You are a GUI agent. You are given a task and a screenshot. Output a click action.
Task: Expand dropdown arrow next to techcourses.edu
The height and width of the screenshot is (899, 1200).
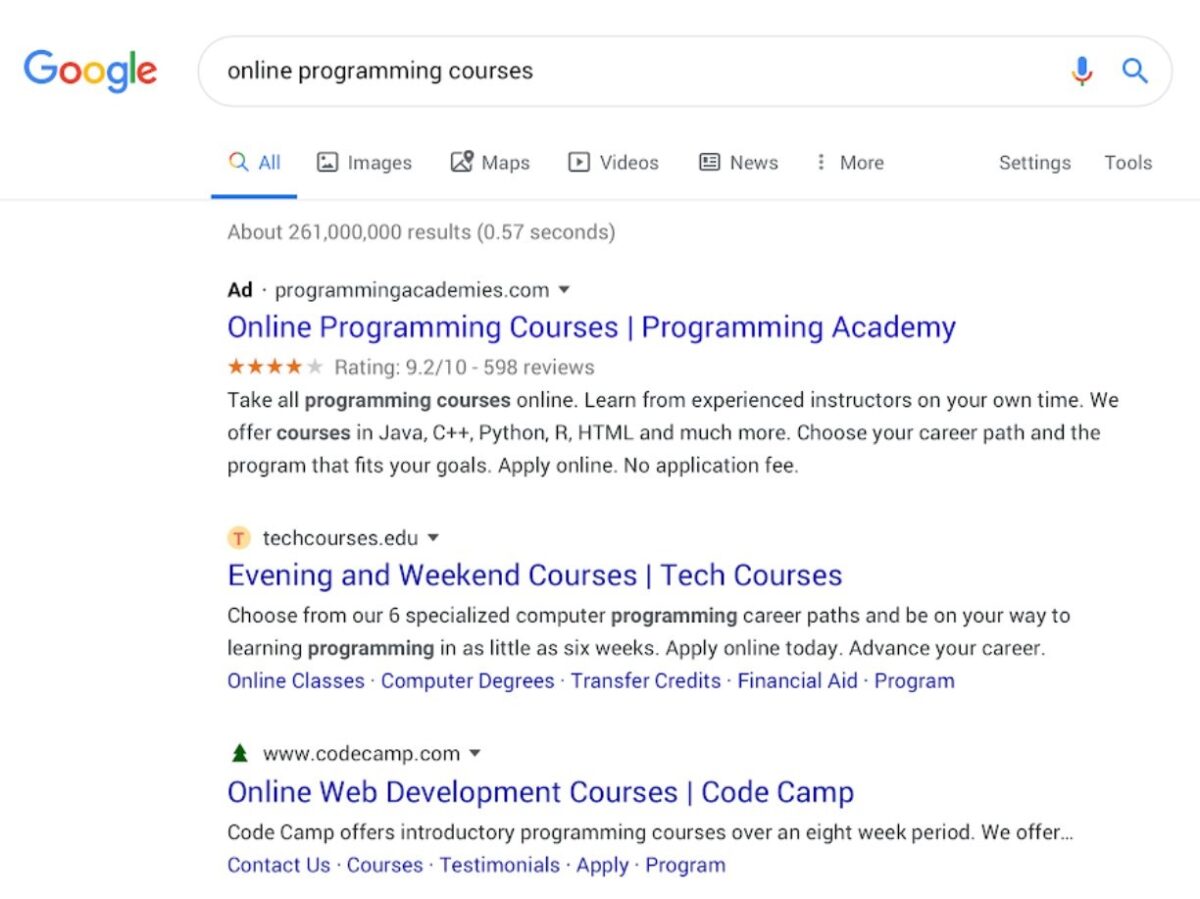433,538
